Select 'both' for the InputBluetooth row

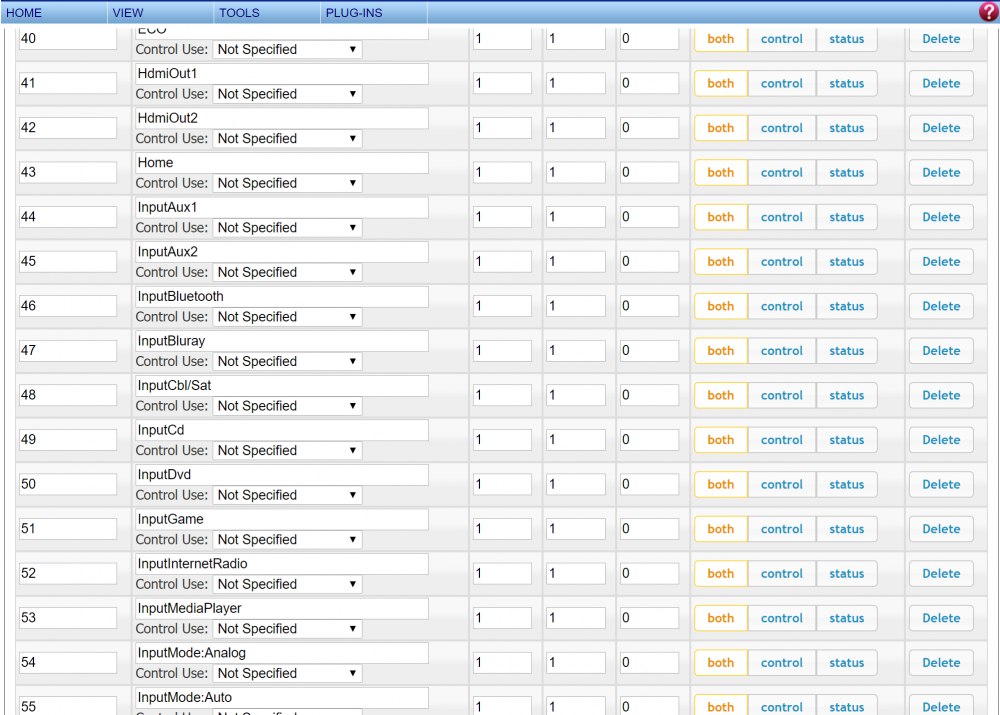[720, 307]
